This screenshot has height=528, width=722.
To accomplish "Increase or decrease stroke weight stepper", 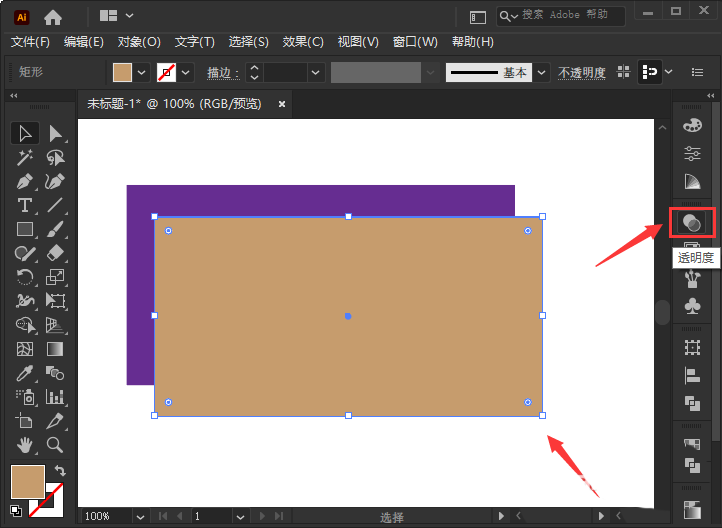I will (254, 72).
